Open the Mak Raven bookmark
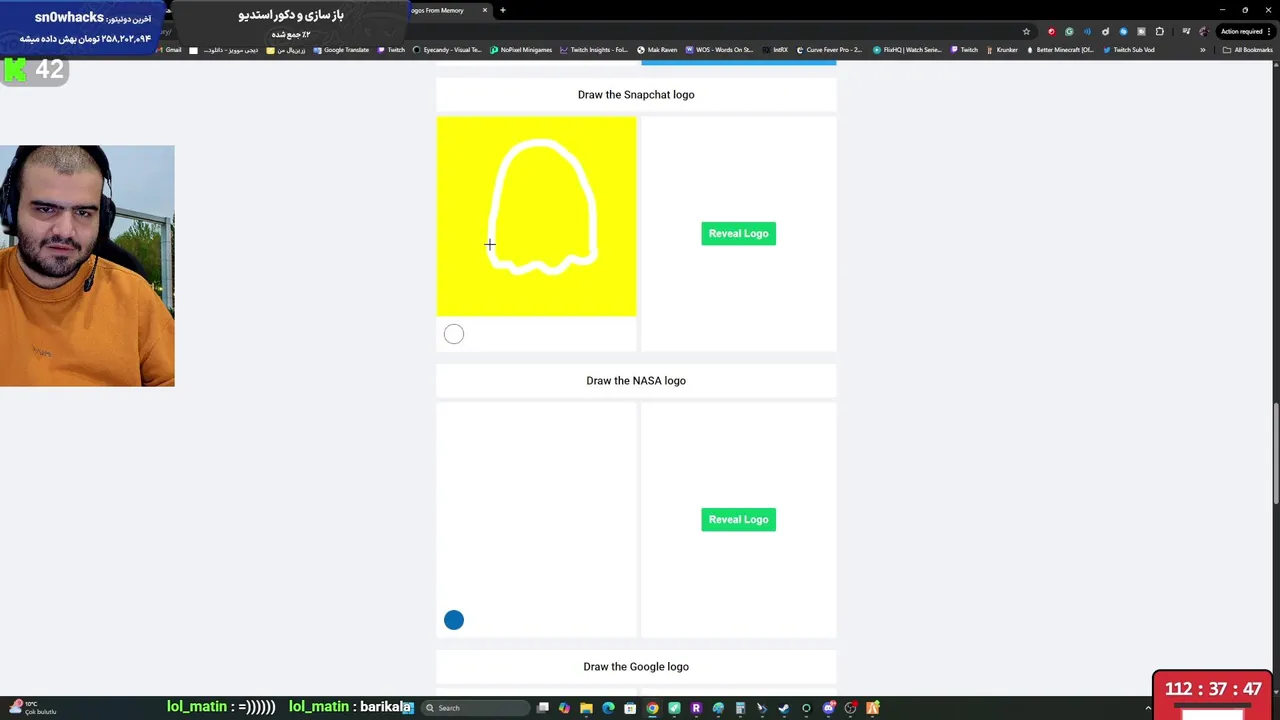The image size is (1280, 720). tap(657, 50)
